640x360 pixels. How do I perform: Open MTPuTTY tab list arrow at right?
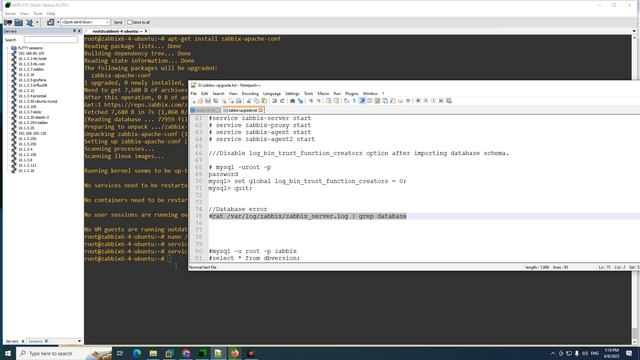click(634, 31)
